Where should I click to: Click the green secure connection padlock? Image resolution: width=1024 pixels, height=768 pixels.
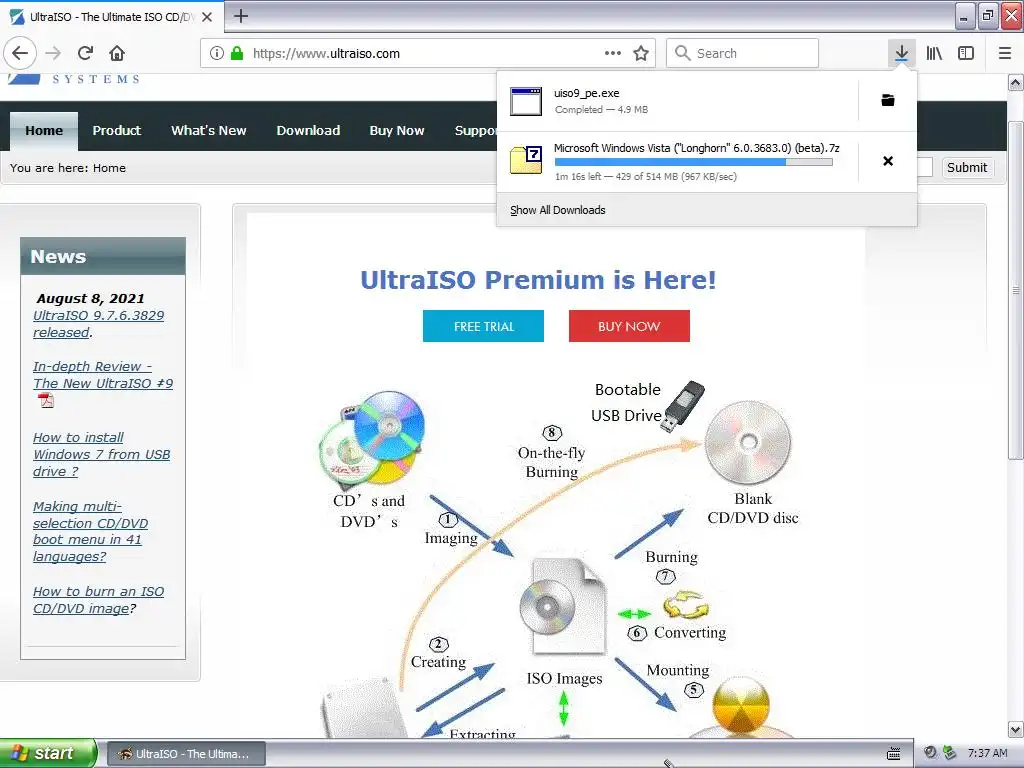(x=237, y=53)
